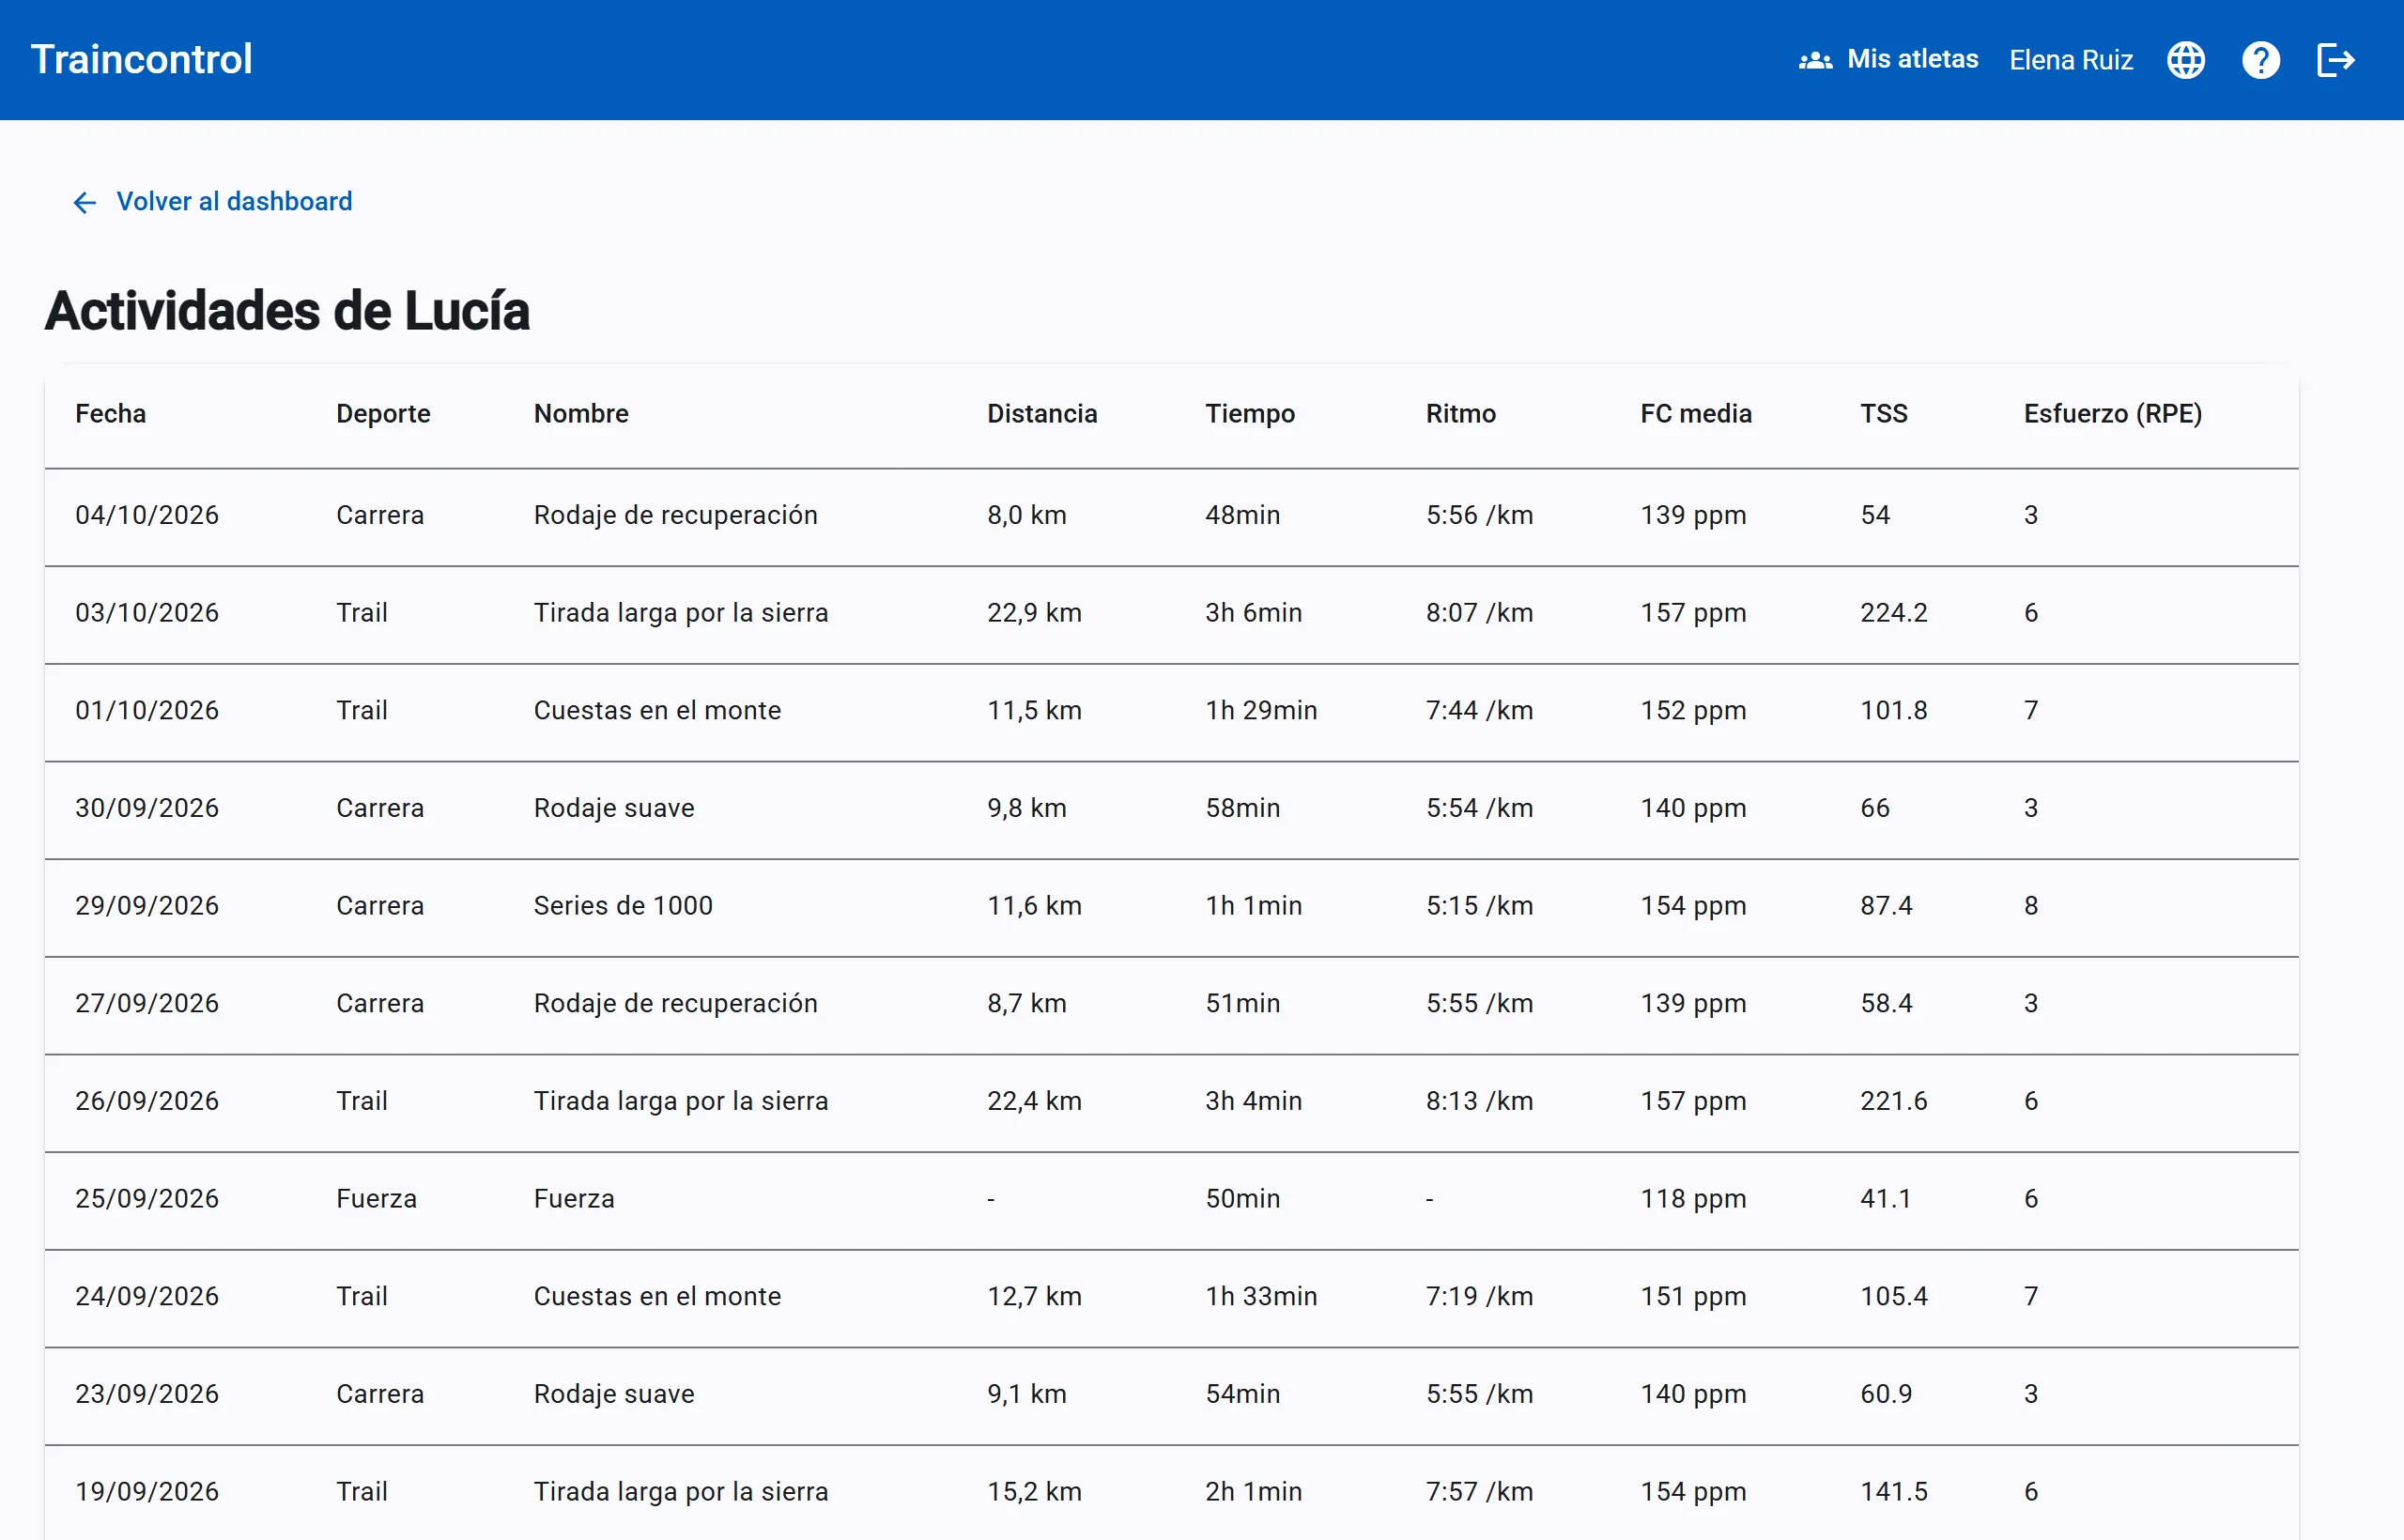Open the 04/10/2026 Rodaje de recuperación row
2404x1540 pixels.
tap(1171, 516)
